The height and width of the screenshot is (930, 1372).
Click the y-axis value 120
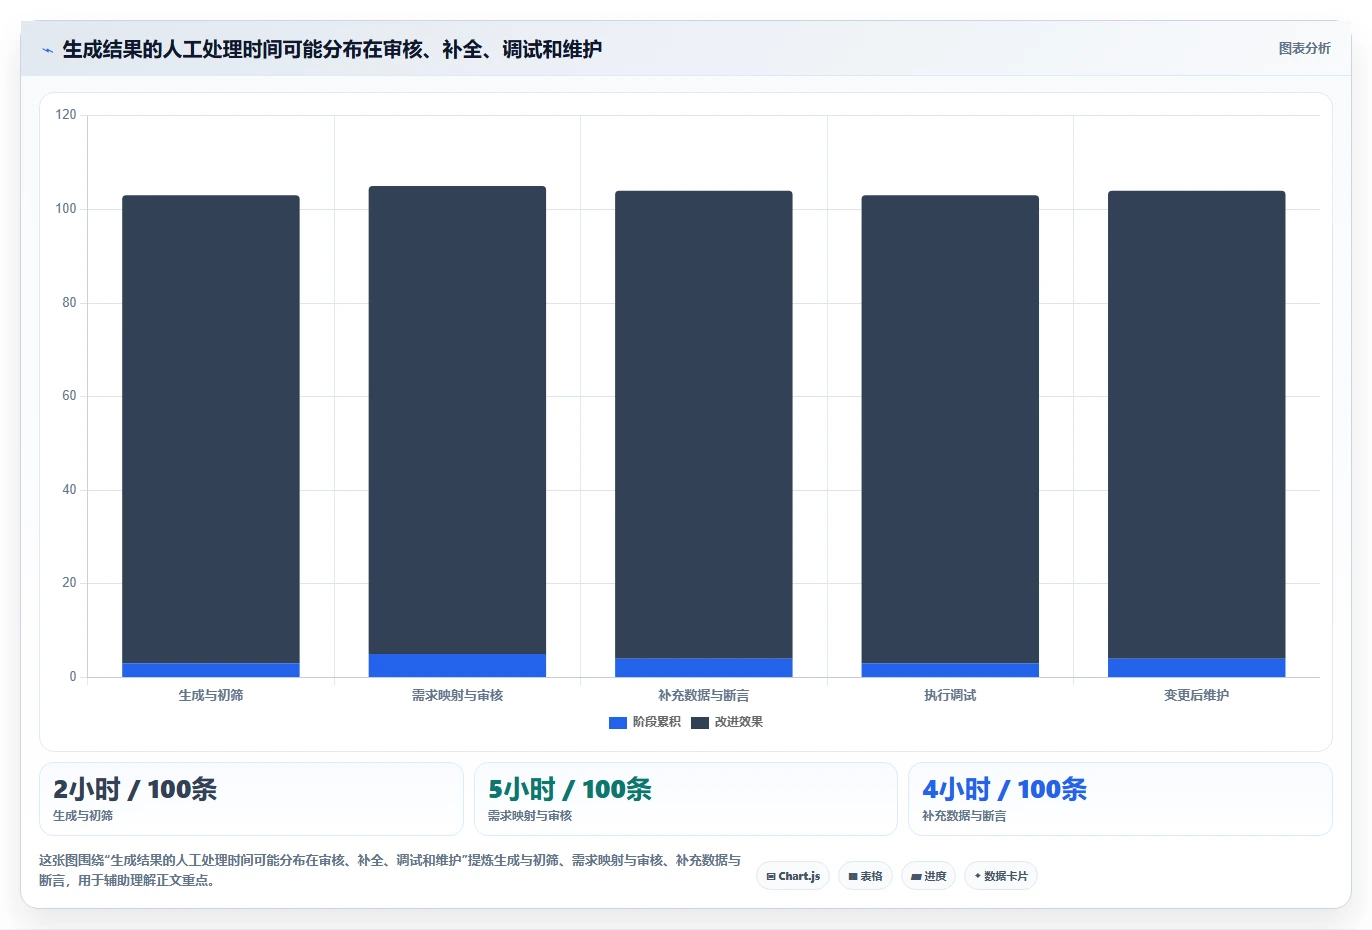click(x=66, y=115)
